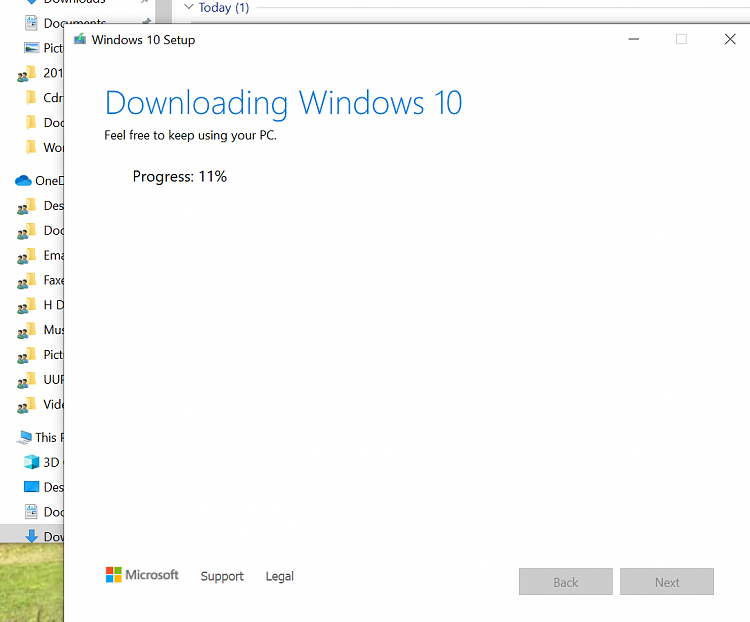Open the Support link in Windows 10 Setup
Viewport: 750px width, 622px height.
[222, 576]
